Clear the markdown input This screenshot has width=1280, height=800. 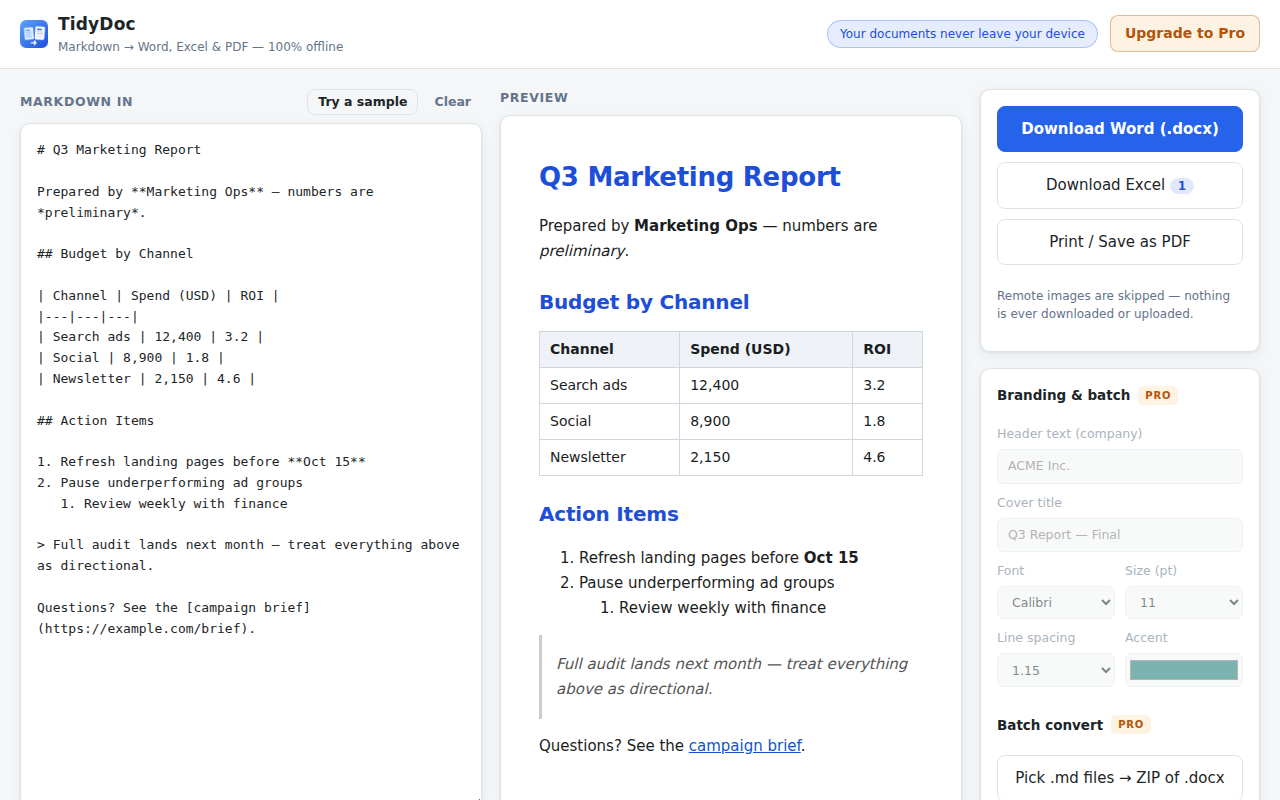click(x=452, y=102)
